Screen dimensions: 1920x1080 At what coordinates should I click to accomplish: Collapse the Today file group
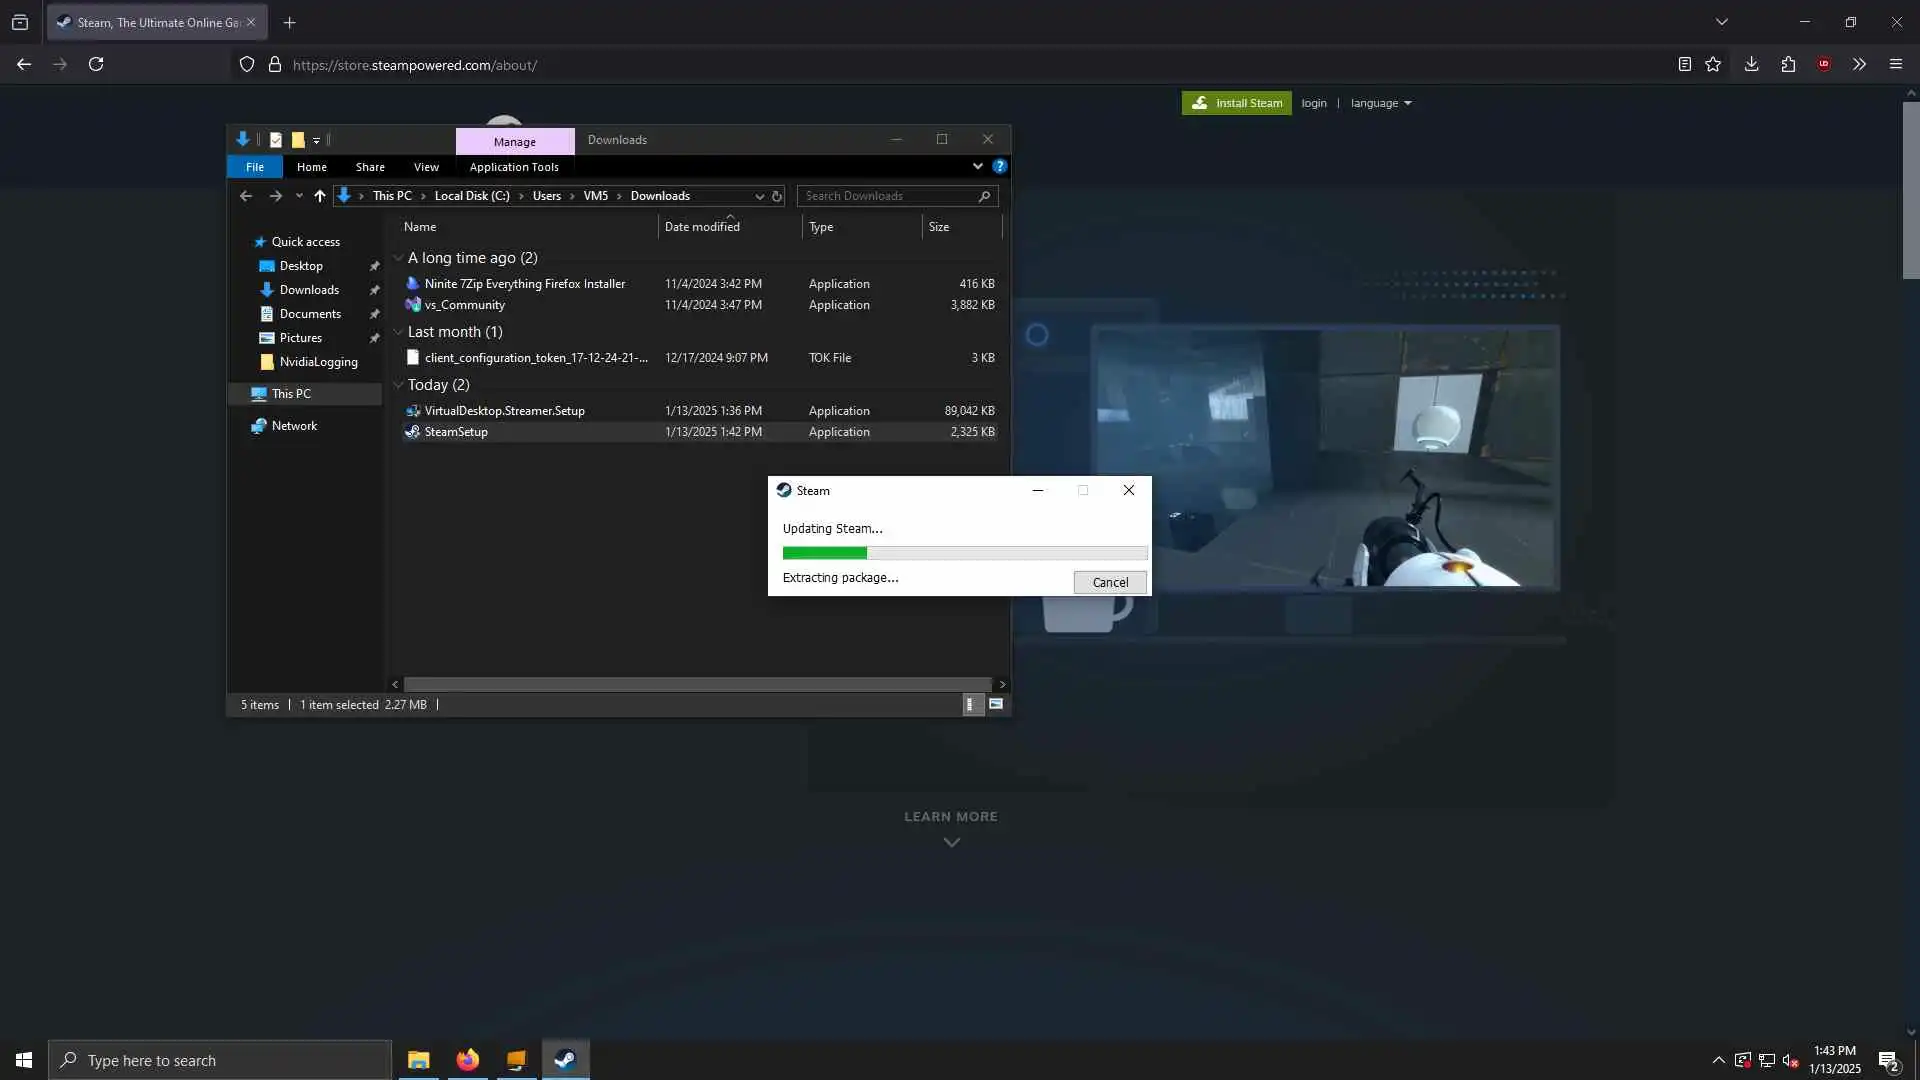point(398,385)
